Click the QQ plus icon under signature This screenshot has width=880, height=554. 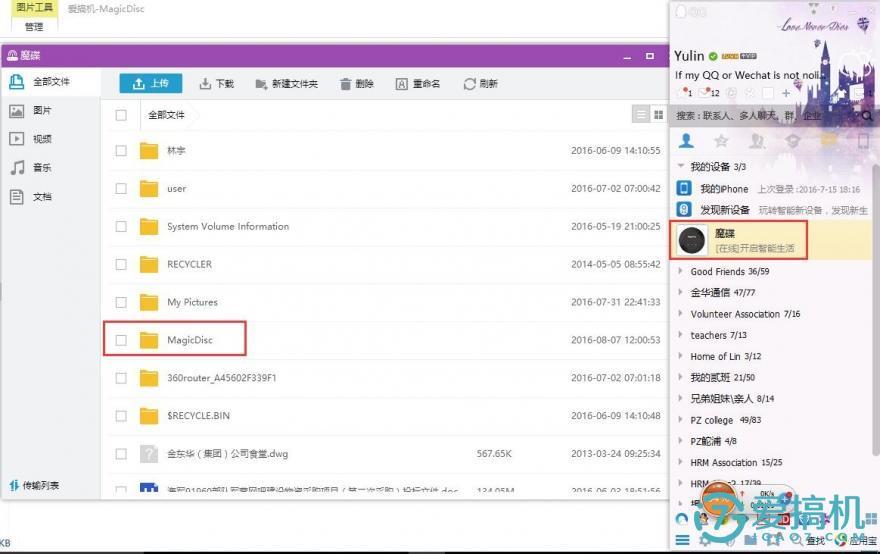(786, 93)
